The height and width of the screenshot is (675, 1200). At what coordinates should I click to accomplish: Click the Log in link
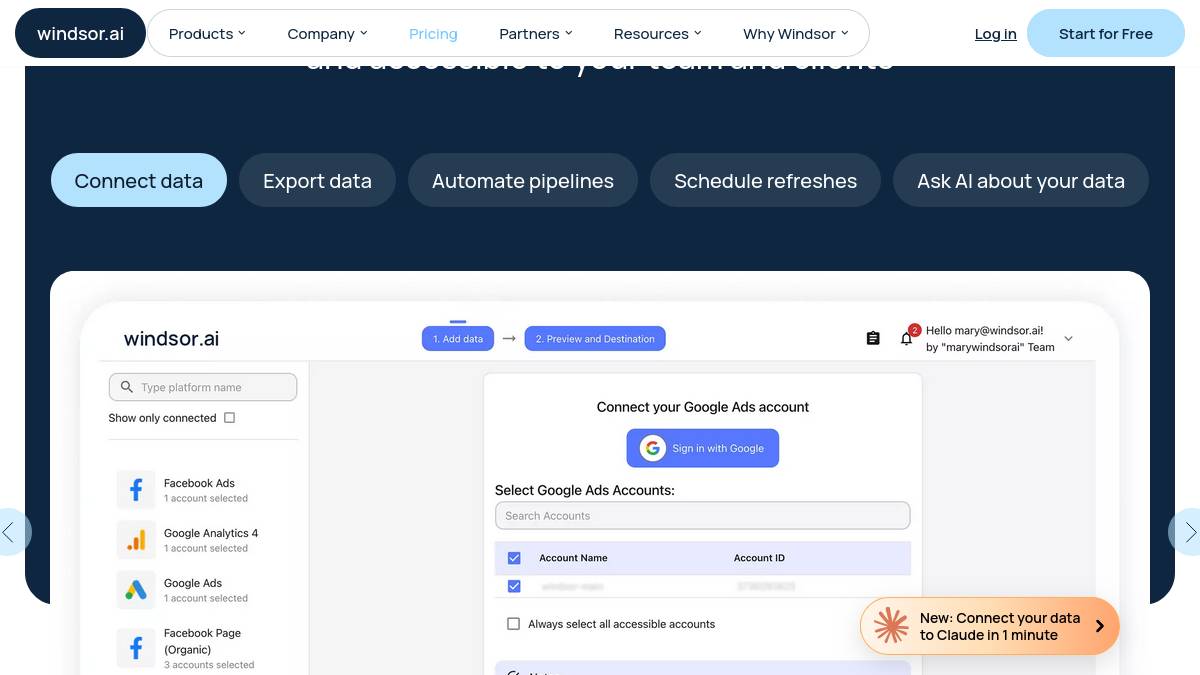click(996, 34)
